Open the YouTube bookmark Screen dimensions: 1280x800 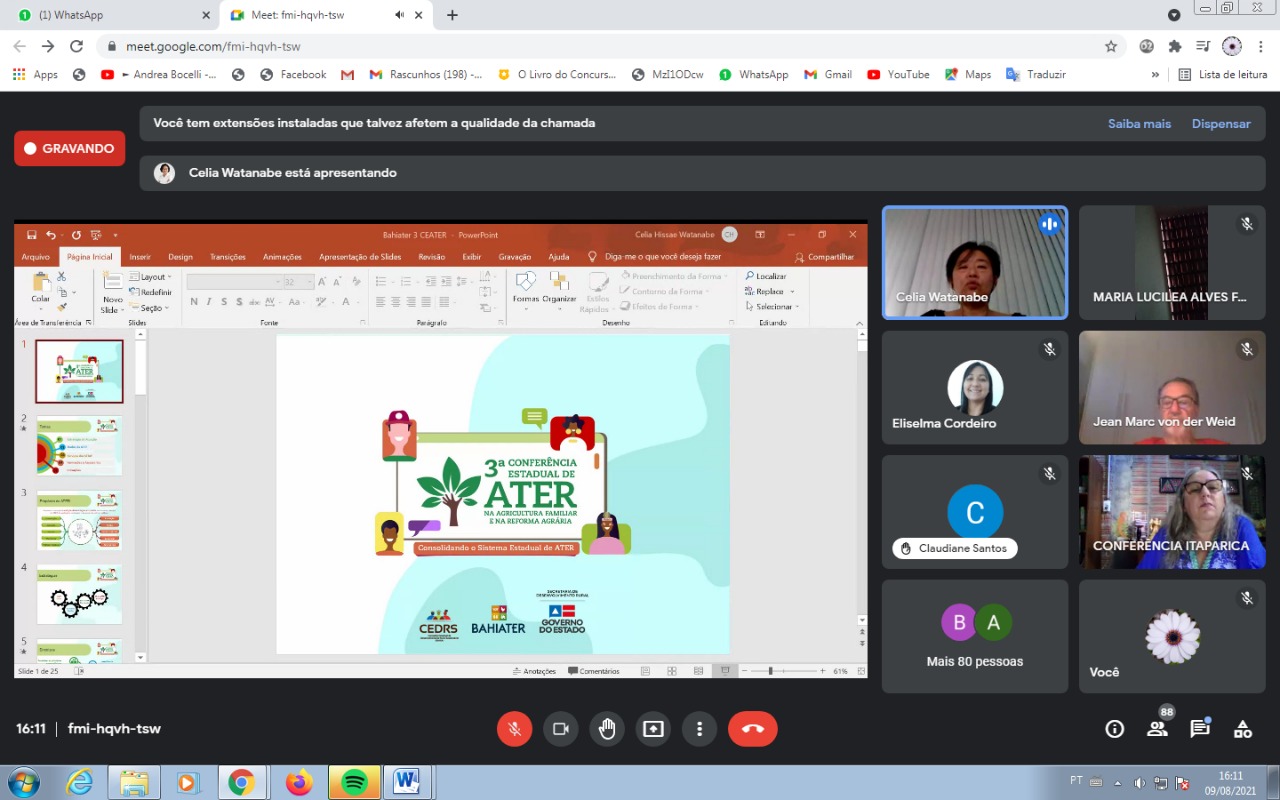click(898, 75)
